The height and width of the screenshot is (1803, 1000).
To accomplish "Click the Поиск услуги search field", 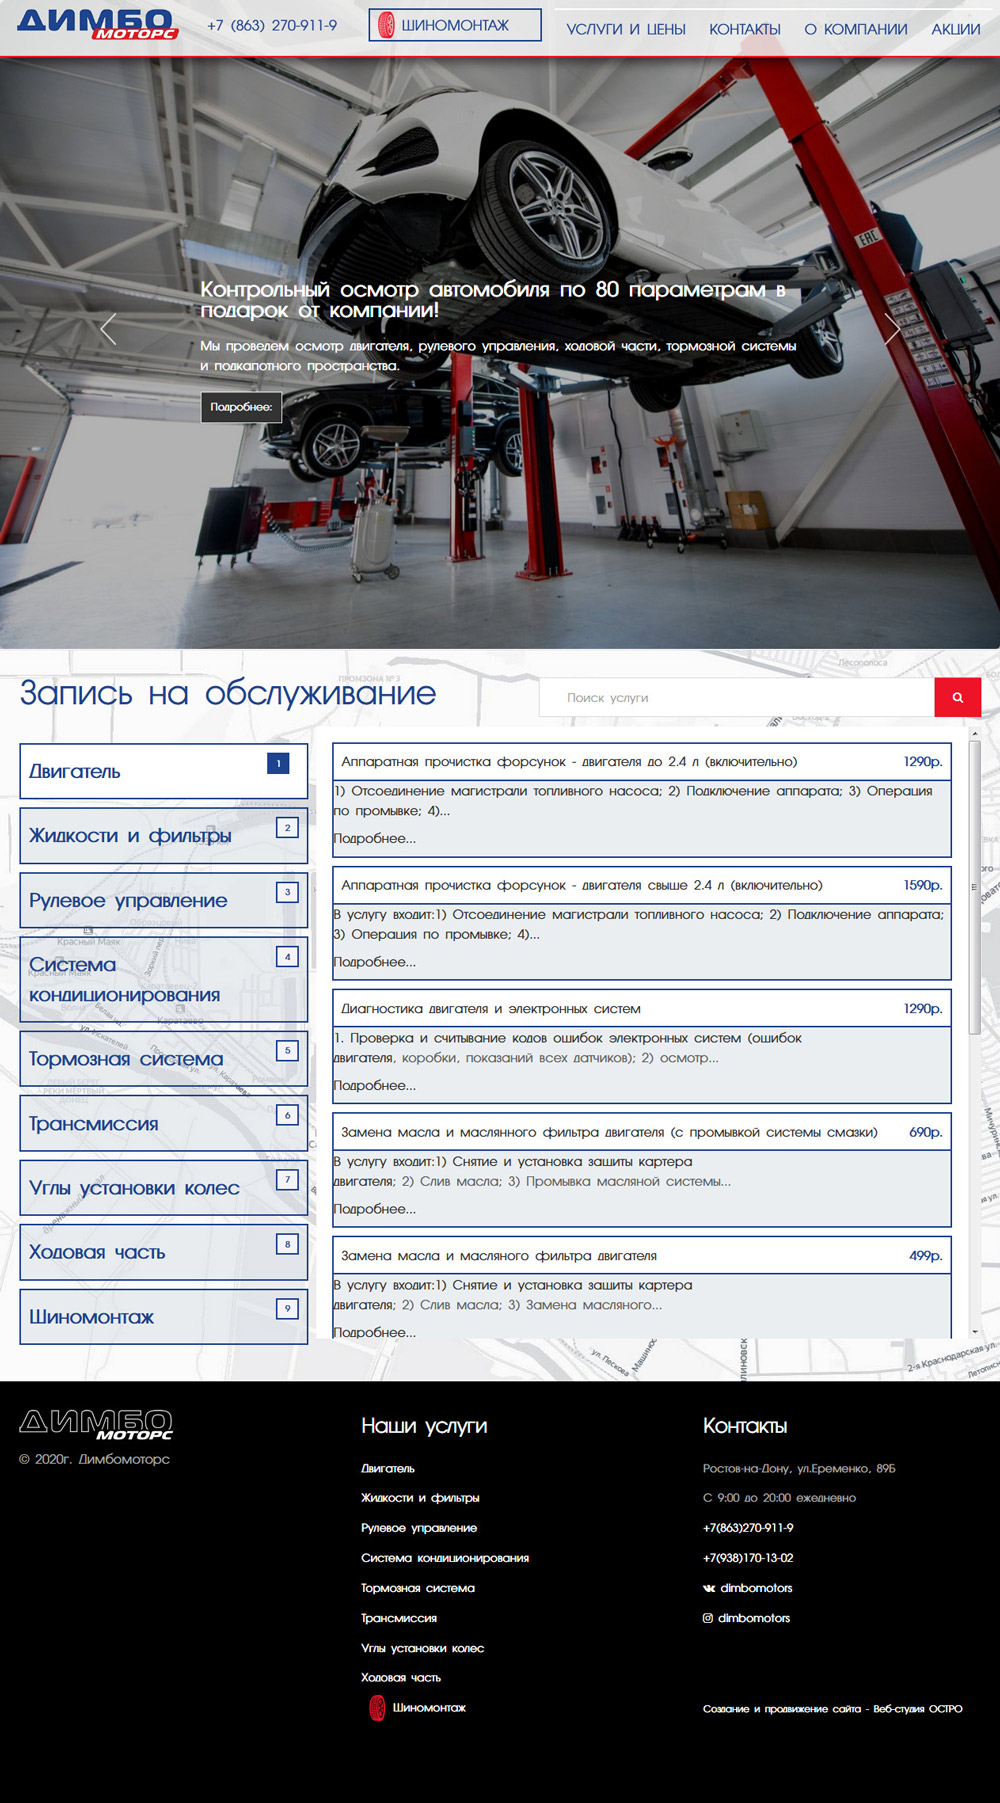I will tap(736, 698).
